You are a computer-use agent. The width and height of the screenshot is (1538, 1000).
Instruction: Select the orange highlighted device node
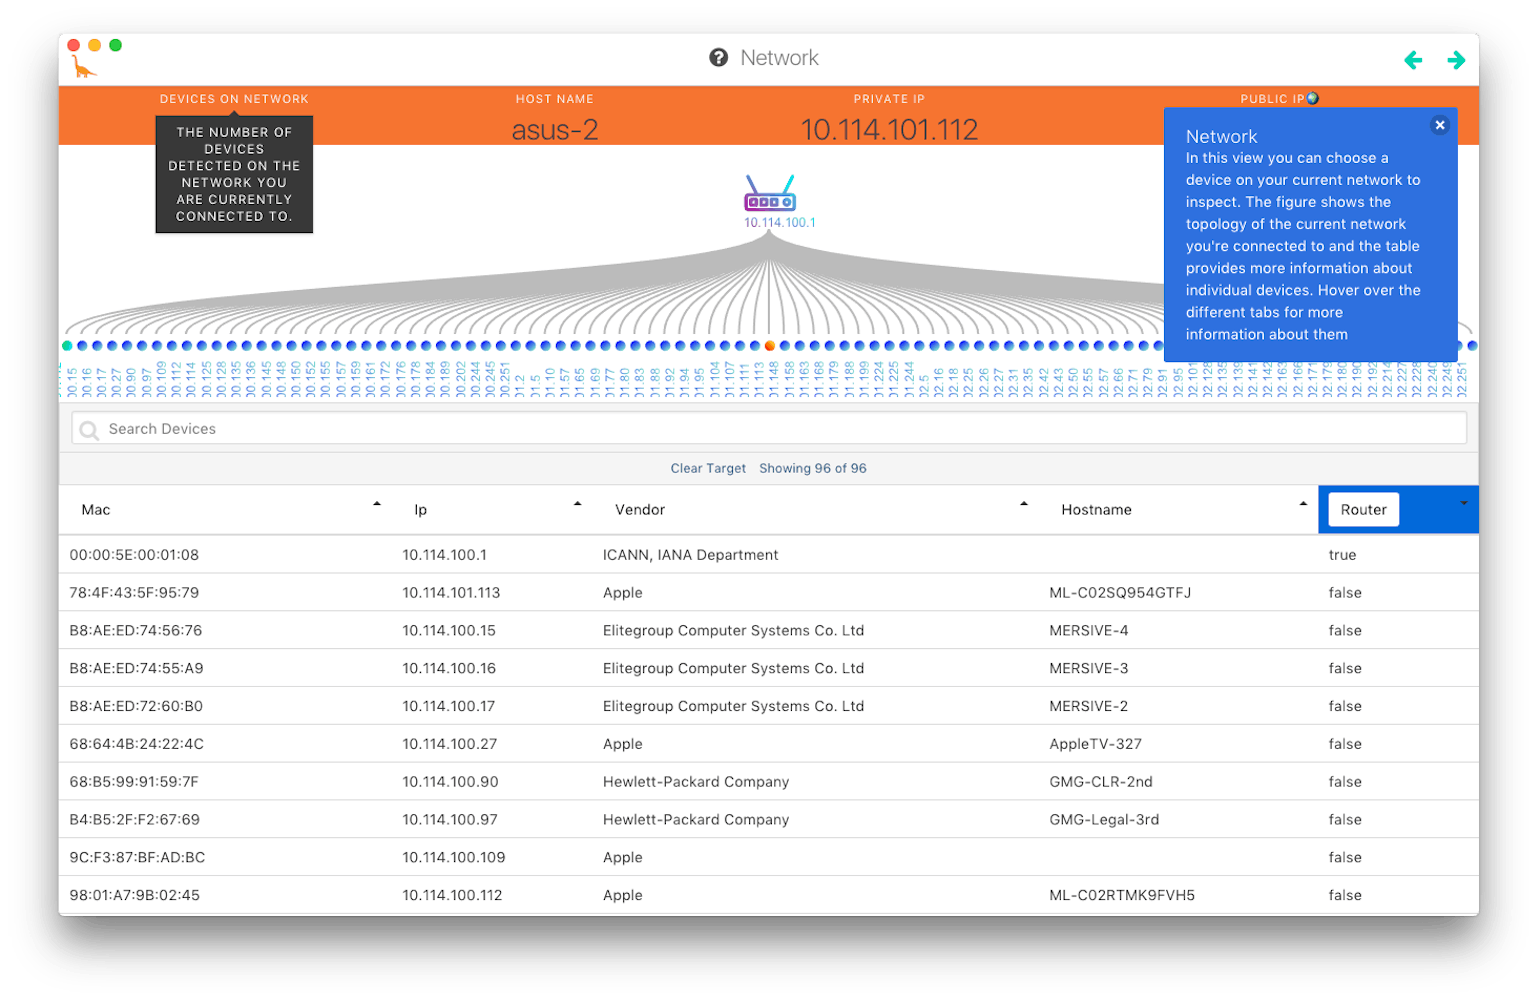point(770,346)
